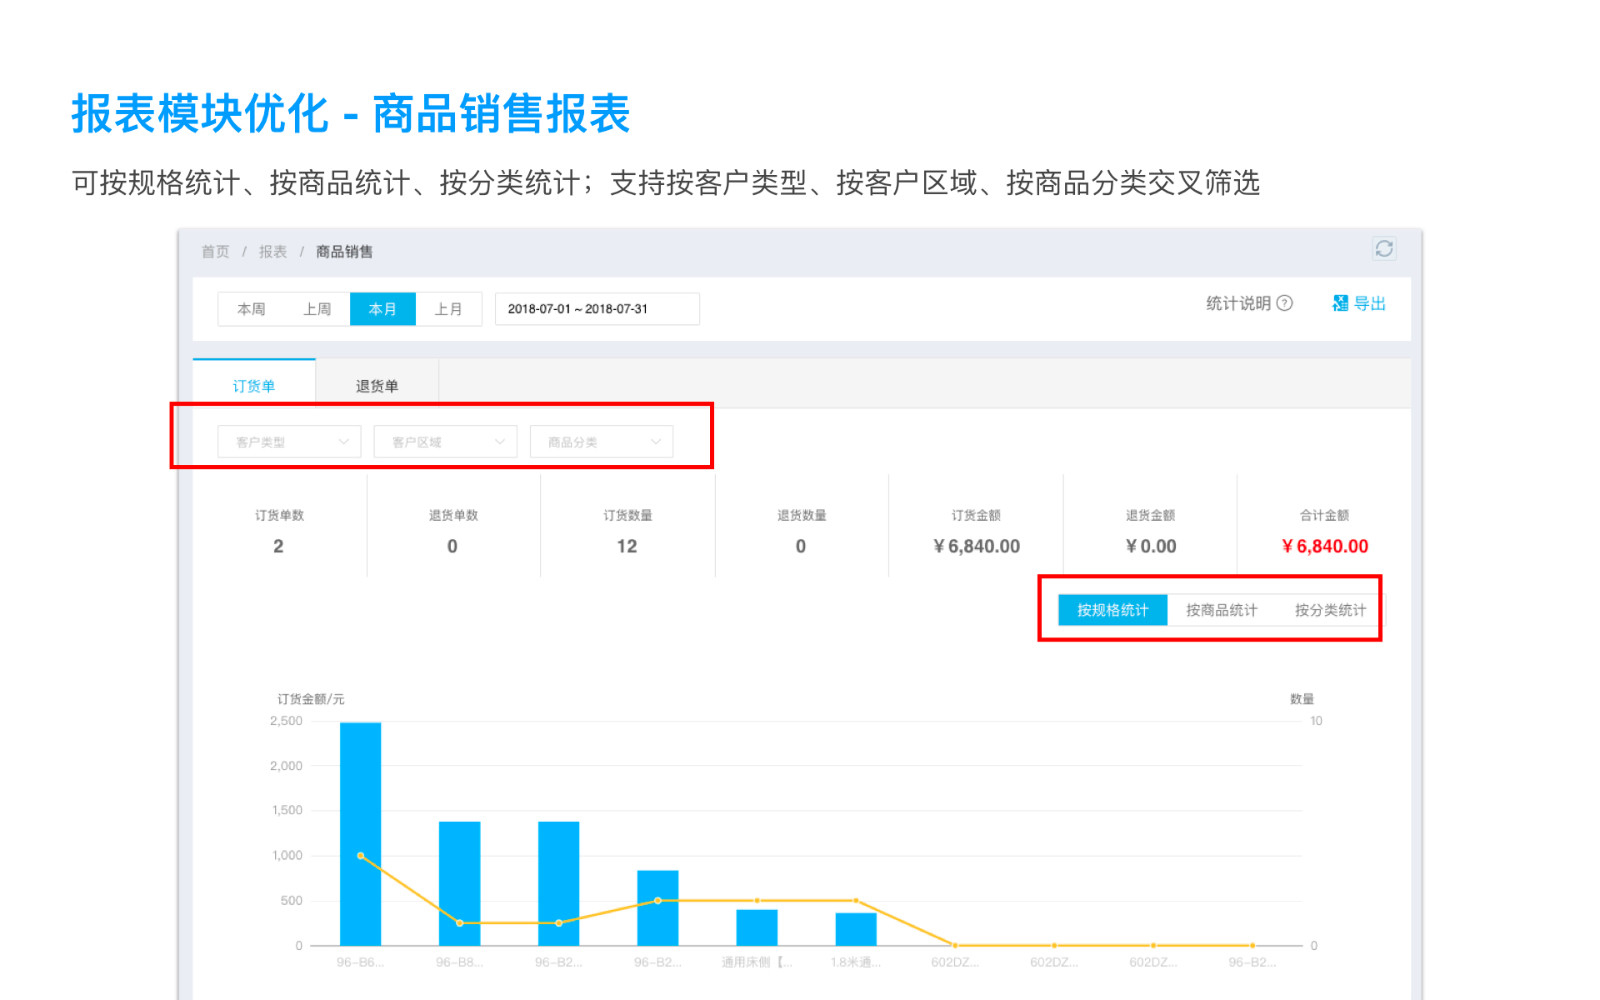Click the 按规格统计 button

click(x=1112, y=610)
